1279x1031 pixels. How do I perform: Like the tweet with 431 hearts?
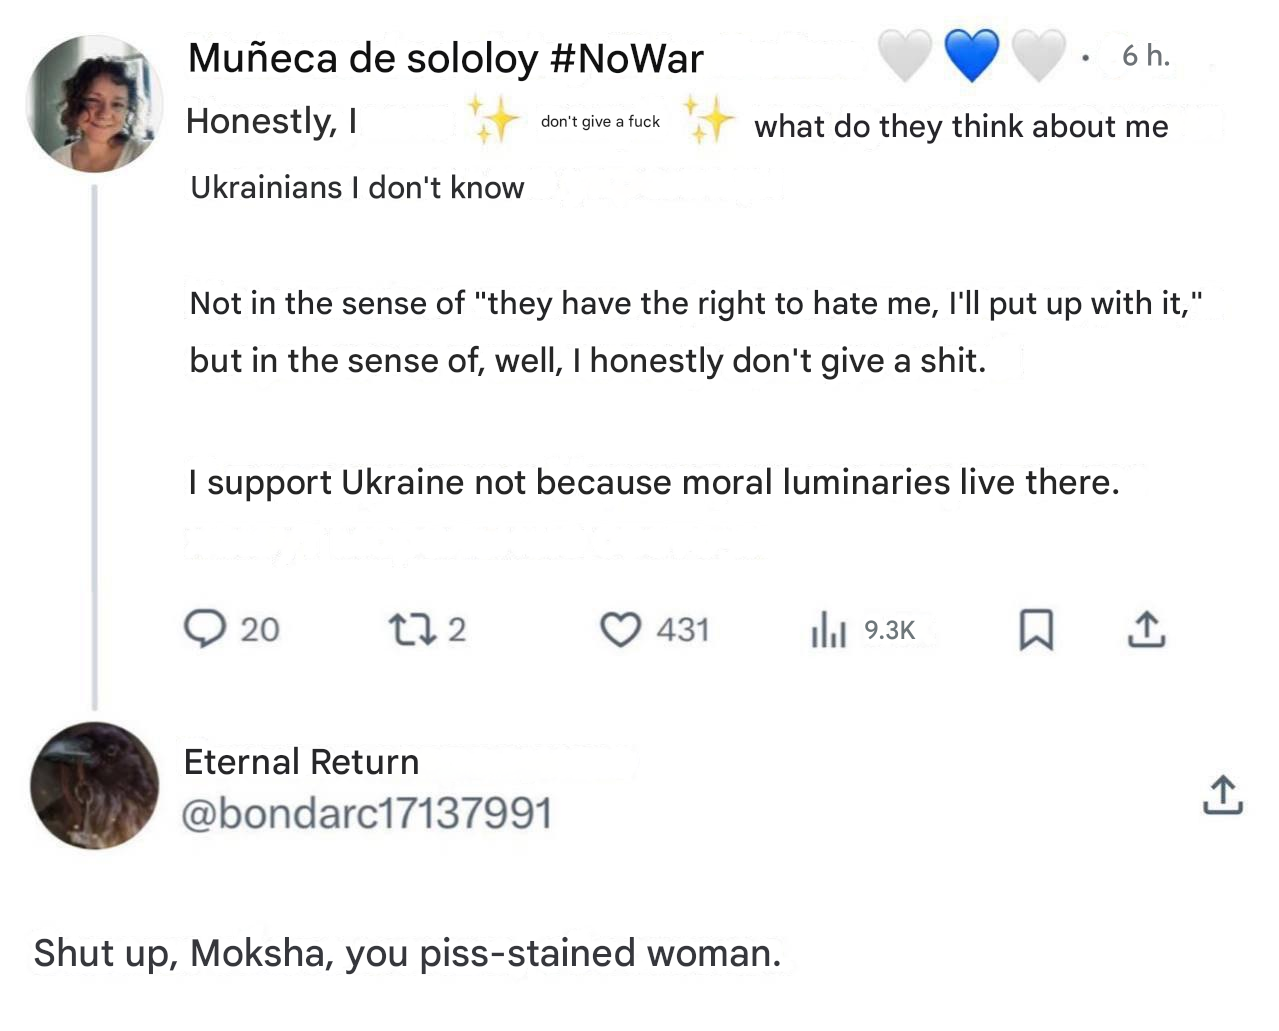(x=620, y=630)
